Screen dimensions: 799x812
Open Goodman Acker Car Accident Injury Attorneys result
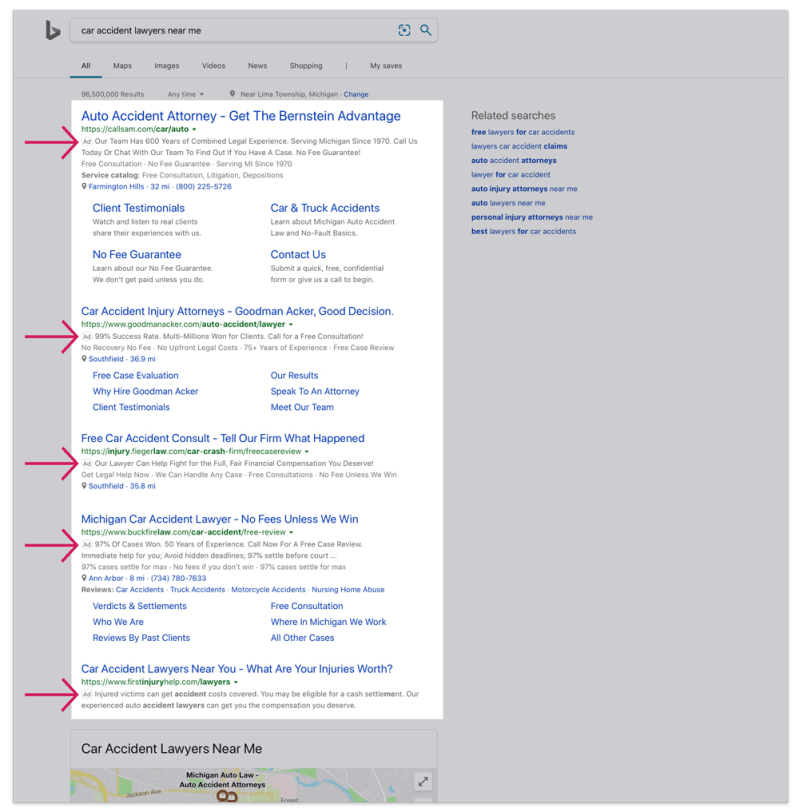tap(237, 311)
